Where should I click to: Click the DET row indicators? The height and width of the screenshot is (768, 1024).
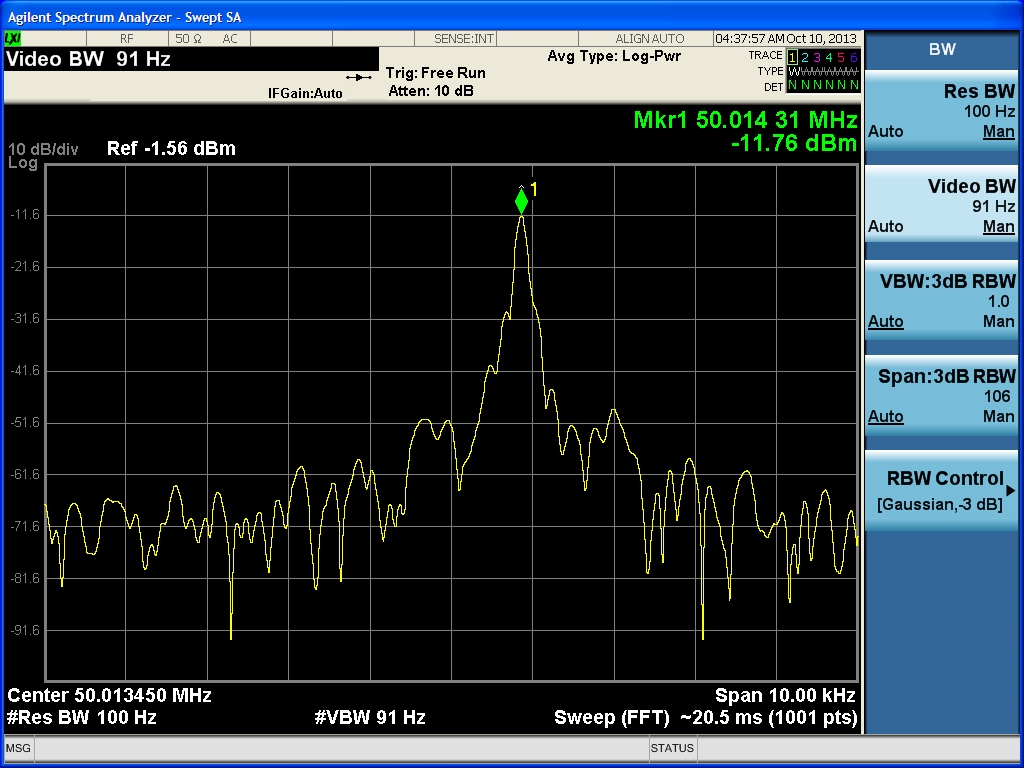point(823,86)
